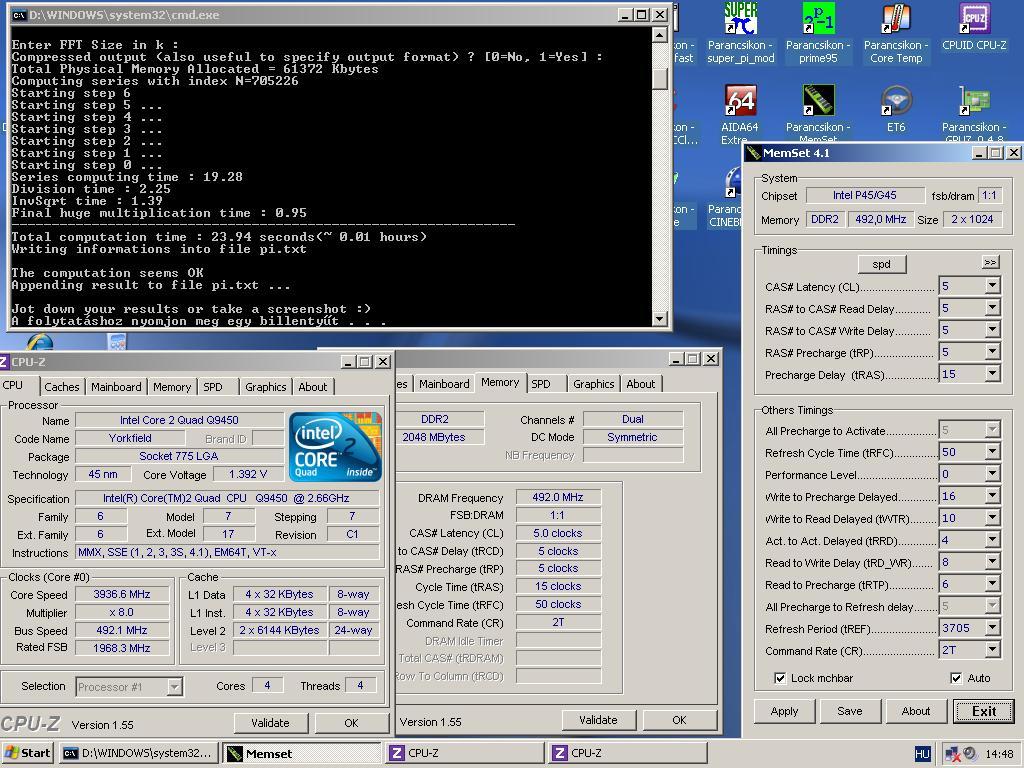The width and height of the screenshot is (1024, 768).
Task: Click the DRAM Frequency value 492.0 MHz
Action: 558,497
